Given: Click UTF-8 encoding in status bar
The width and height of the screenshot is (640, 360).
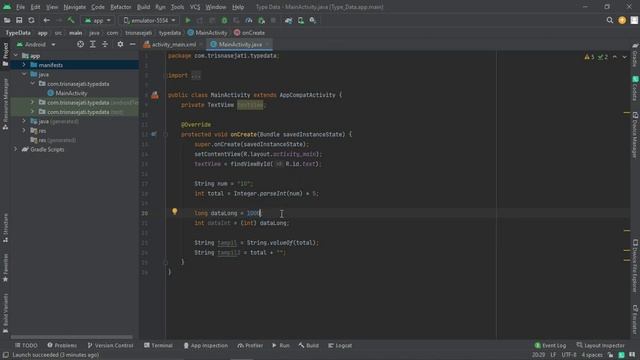Looking at the screenshot, I should pos(569,355).
